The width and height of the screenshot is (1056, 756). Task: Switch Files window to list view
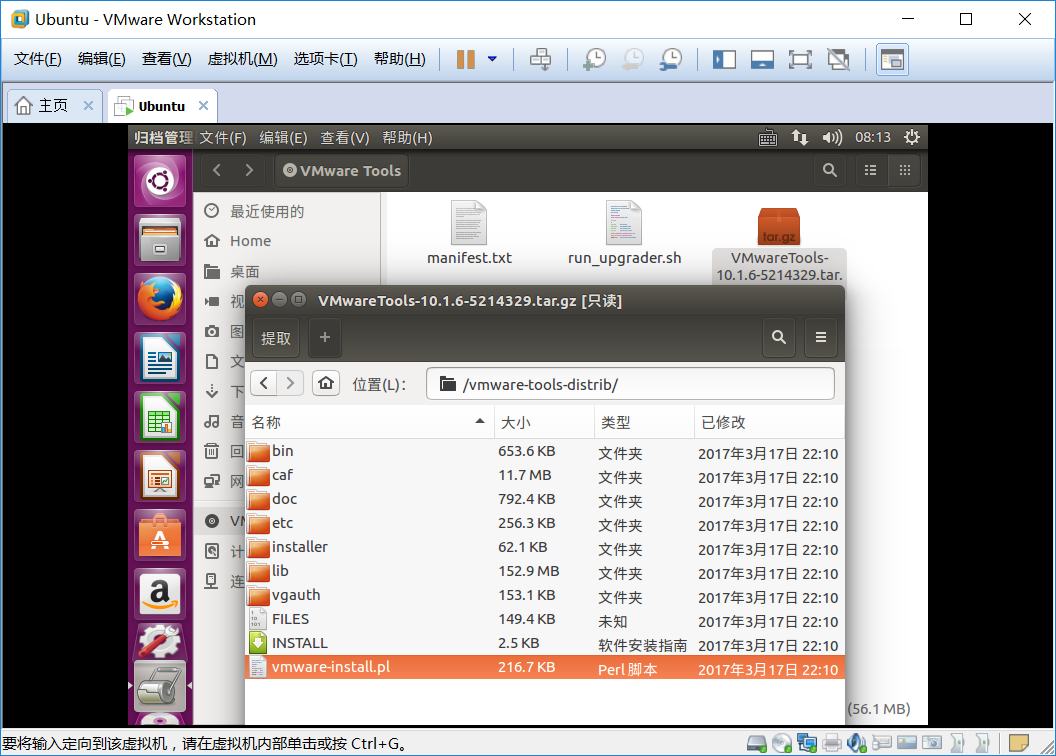870,170
